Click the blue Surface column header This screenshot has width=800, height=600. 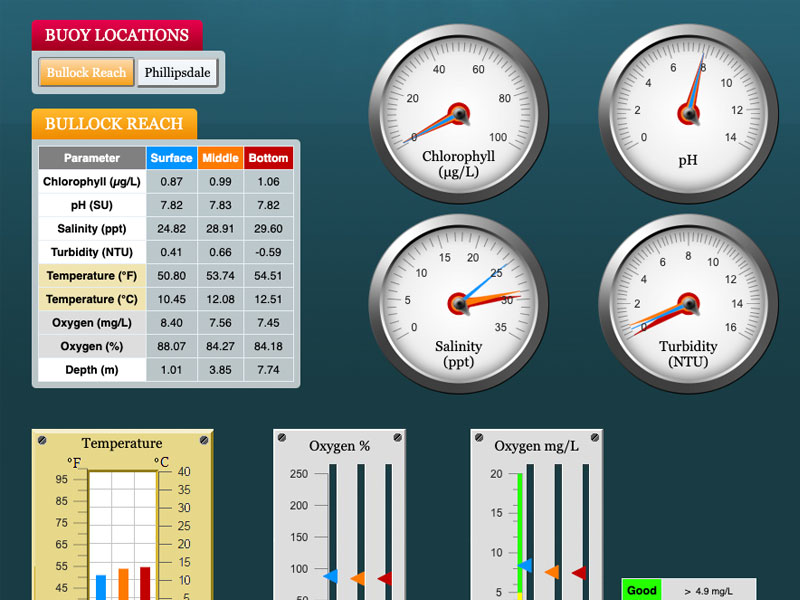pos(171,158)
